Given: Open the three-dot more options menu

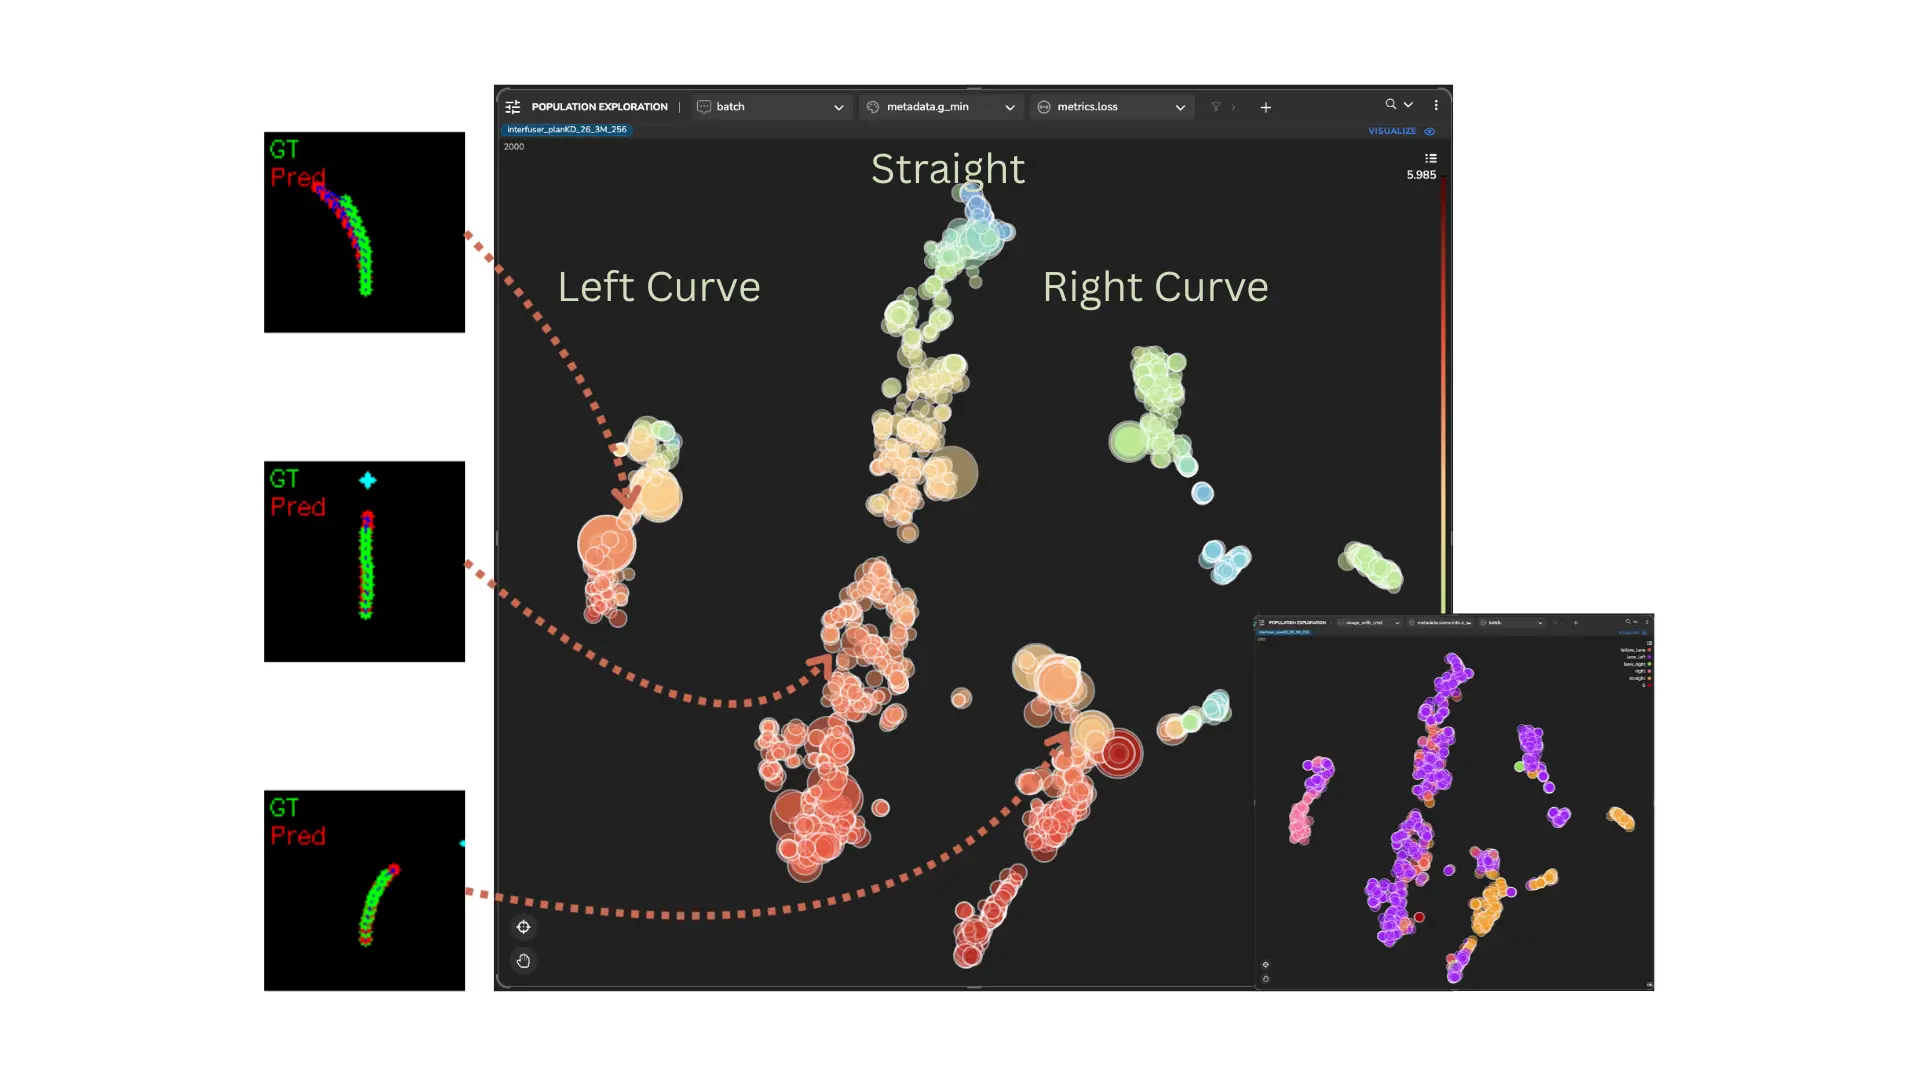Looking at the screenshot, I should [1436, 105].
